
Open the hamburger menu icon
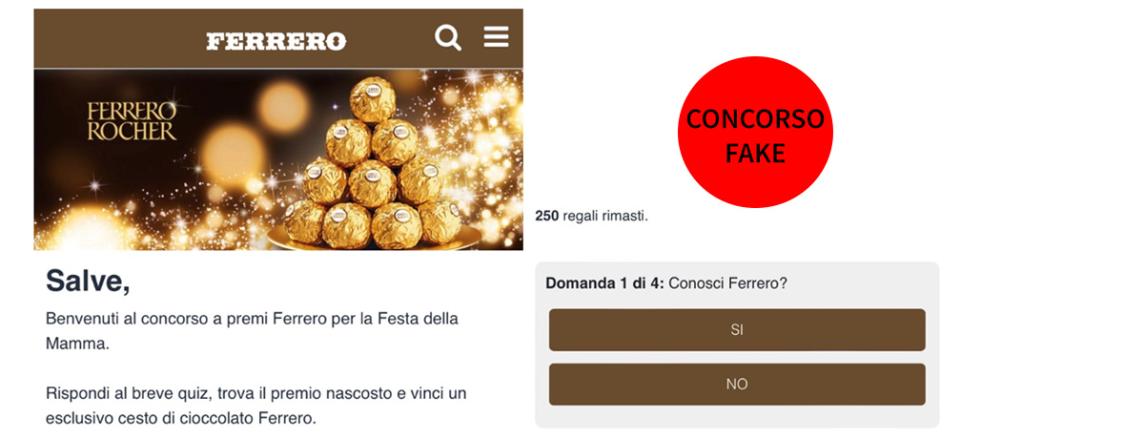pyautogui.click(x=496, y=36)
